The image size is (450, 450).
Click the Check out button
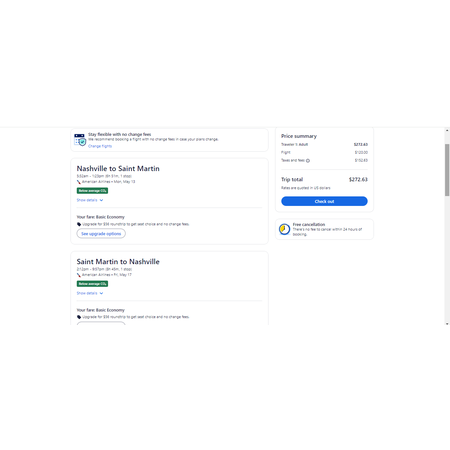[x=324, y=201]
